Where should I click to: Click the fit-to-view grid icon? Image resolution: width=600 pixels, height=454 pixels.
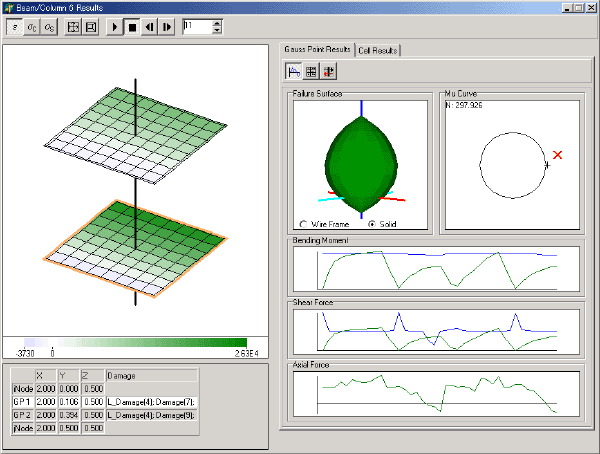click(73, 27)
